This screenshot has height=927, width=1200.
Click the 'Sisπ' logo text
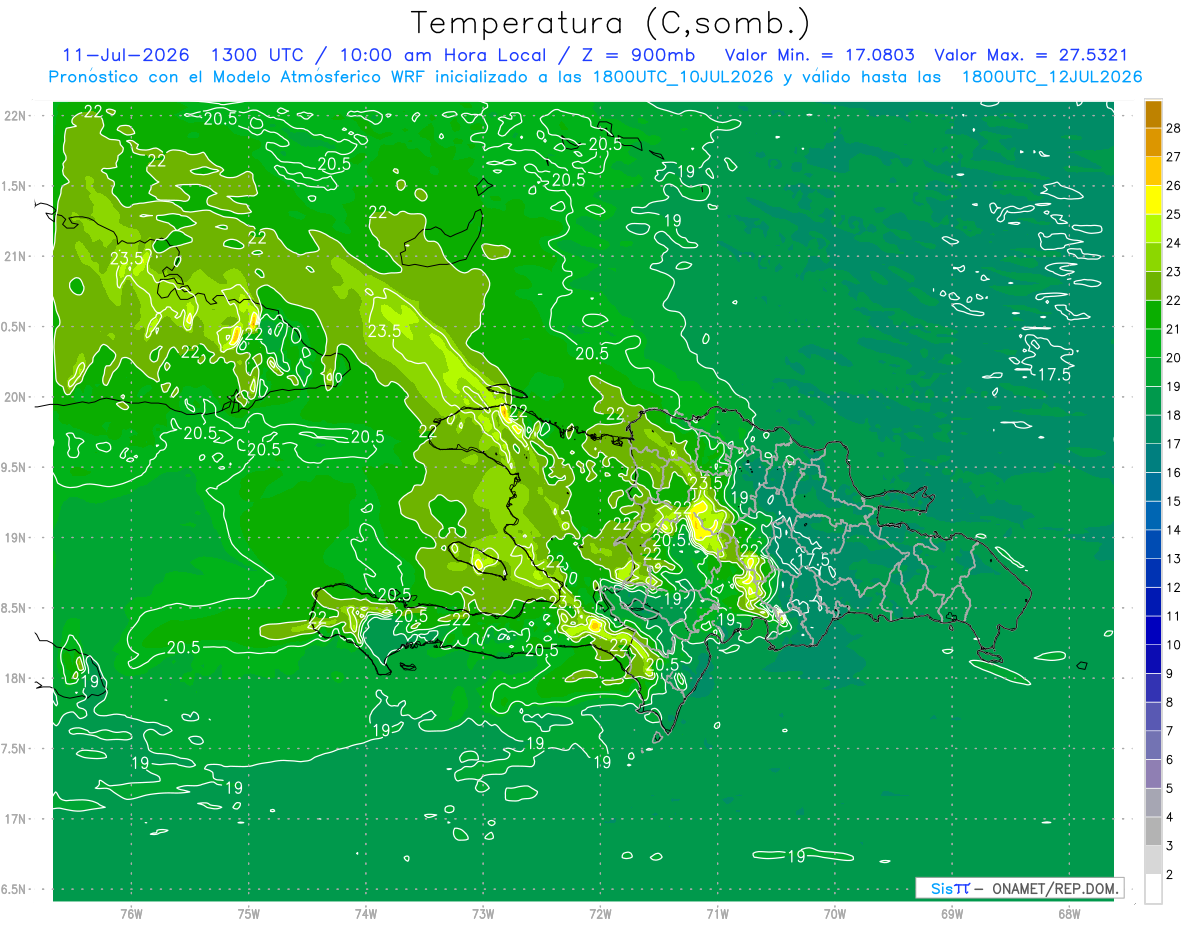[x=949, y=888]
